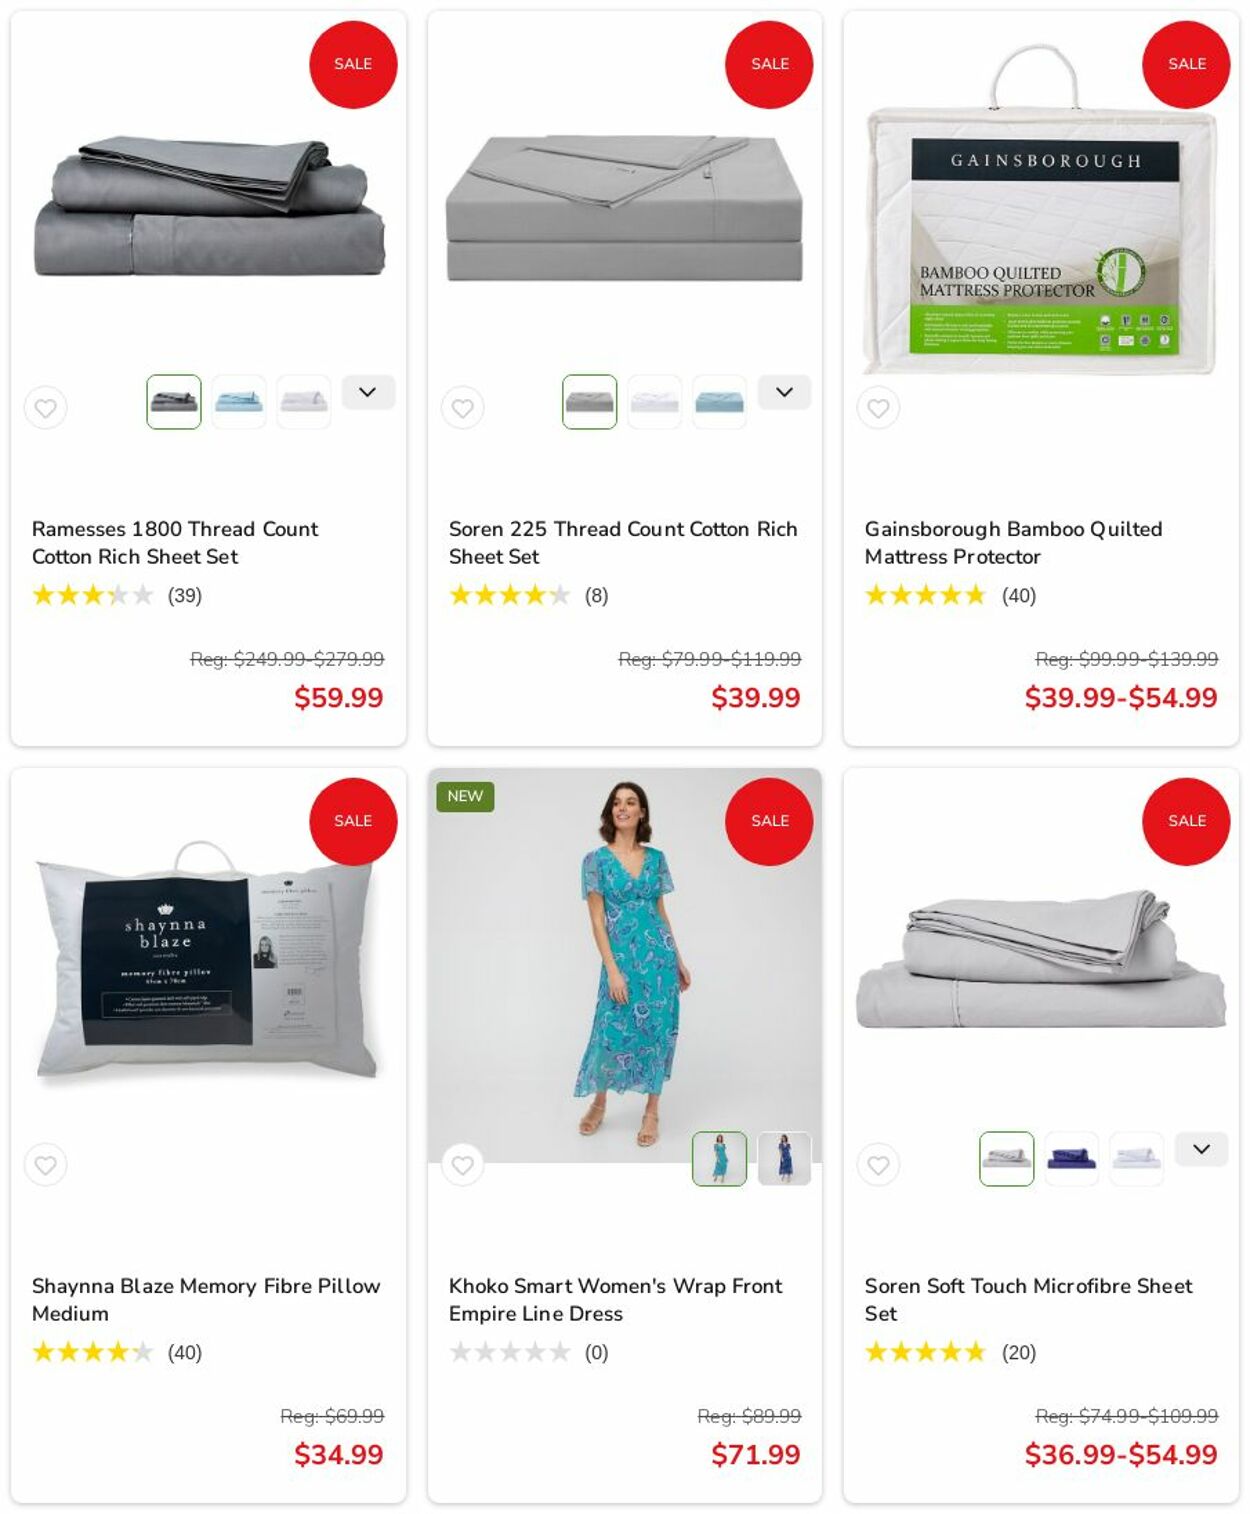
Task: Expand more colours for Ramesses sheet set
Action: (x=368, y=392)
